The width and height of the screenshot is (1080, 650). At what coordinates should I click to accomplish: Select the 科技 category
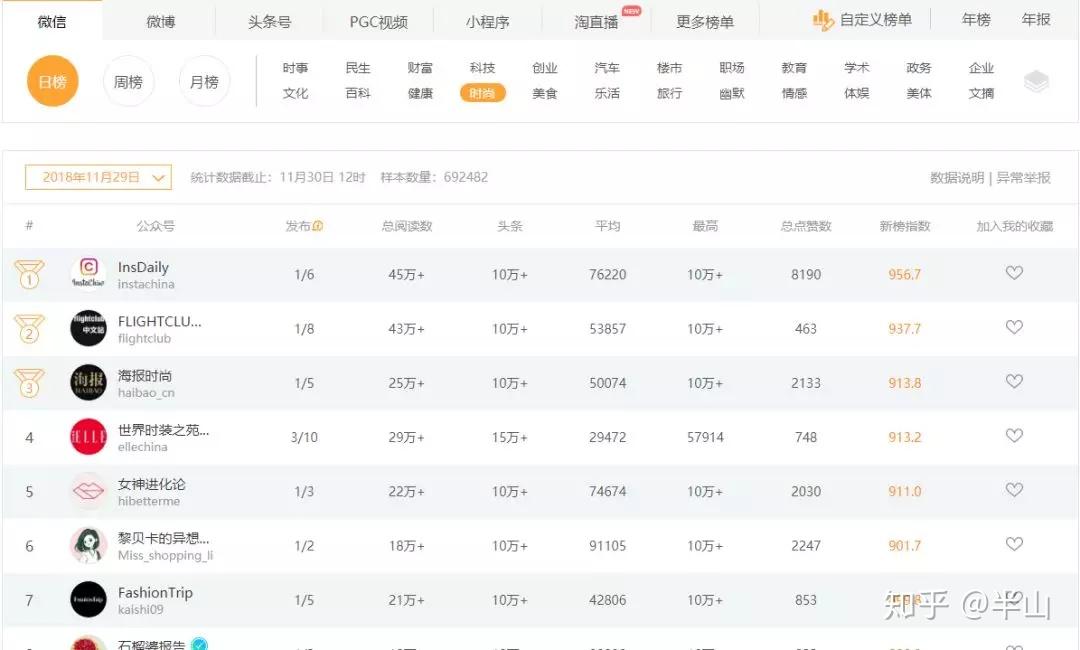482,68
